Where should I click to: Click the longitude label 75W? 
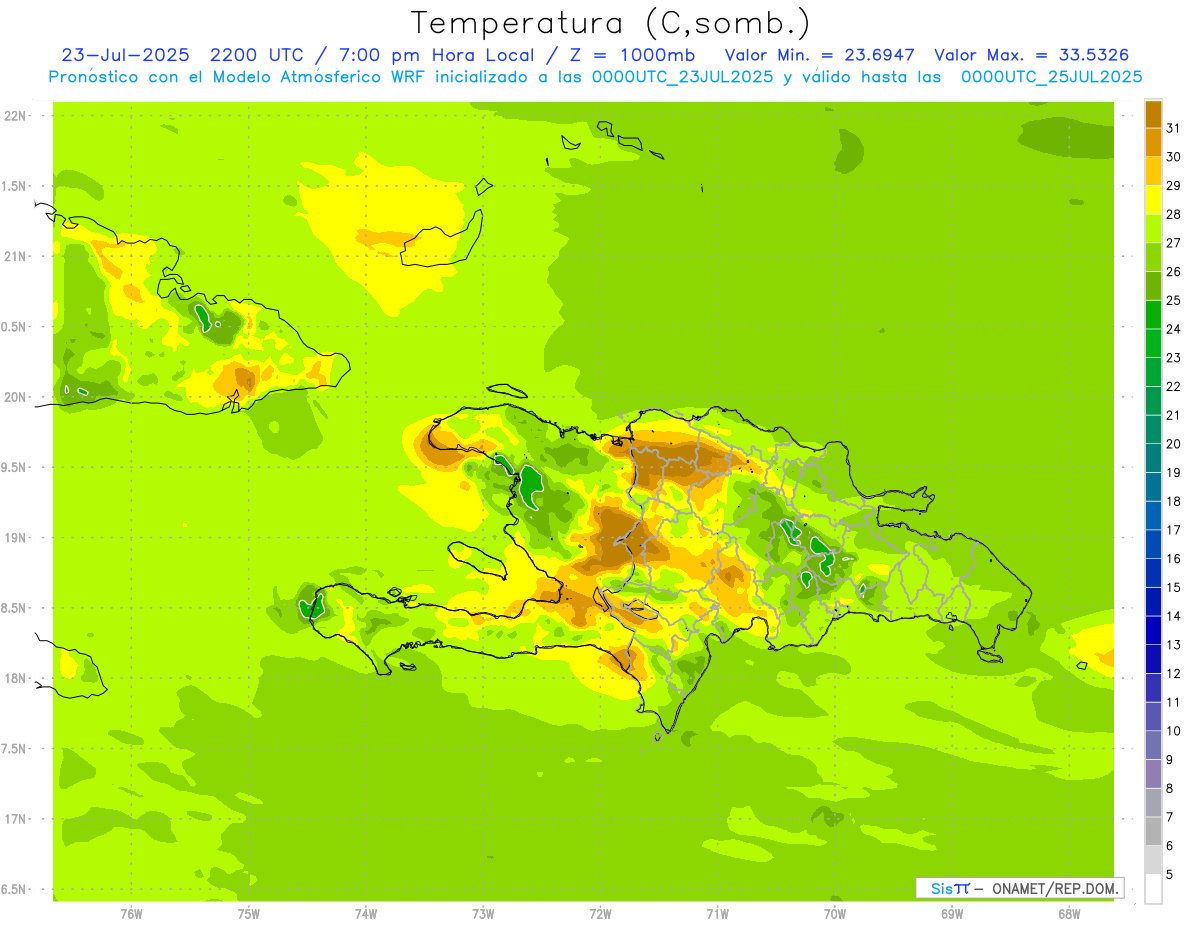coord(249,914)
